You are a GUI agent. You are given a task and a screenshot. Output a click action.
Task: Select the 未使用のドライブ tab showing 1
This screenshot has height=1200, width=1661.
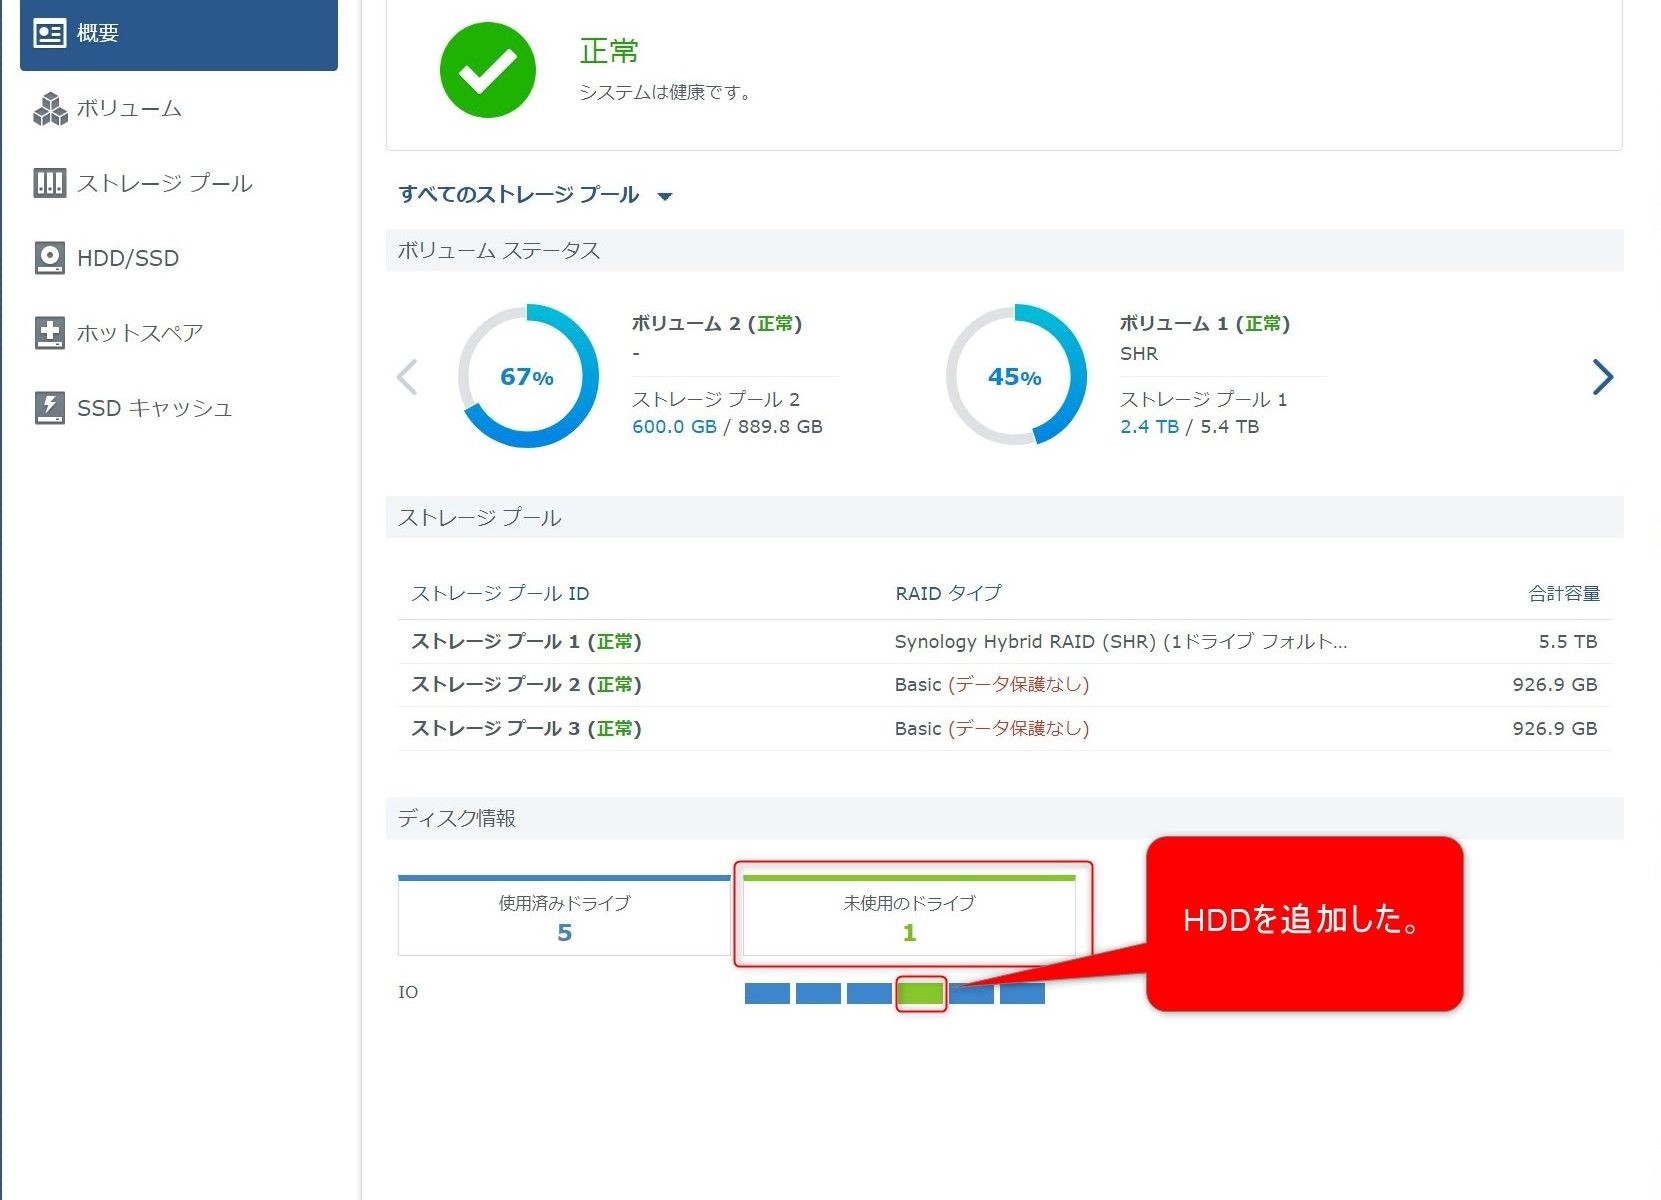pyautogui.click(x=909, y=917)
